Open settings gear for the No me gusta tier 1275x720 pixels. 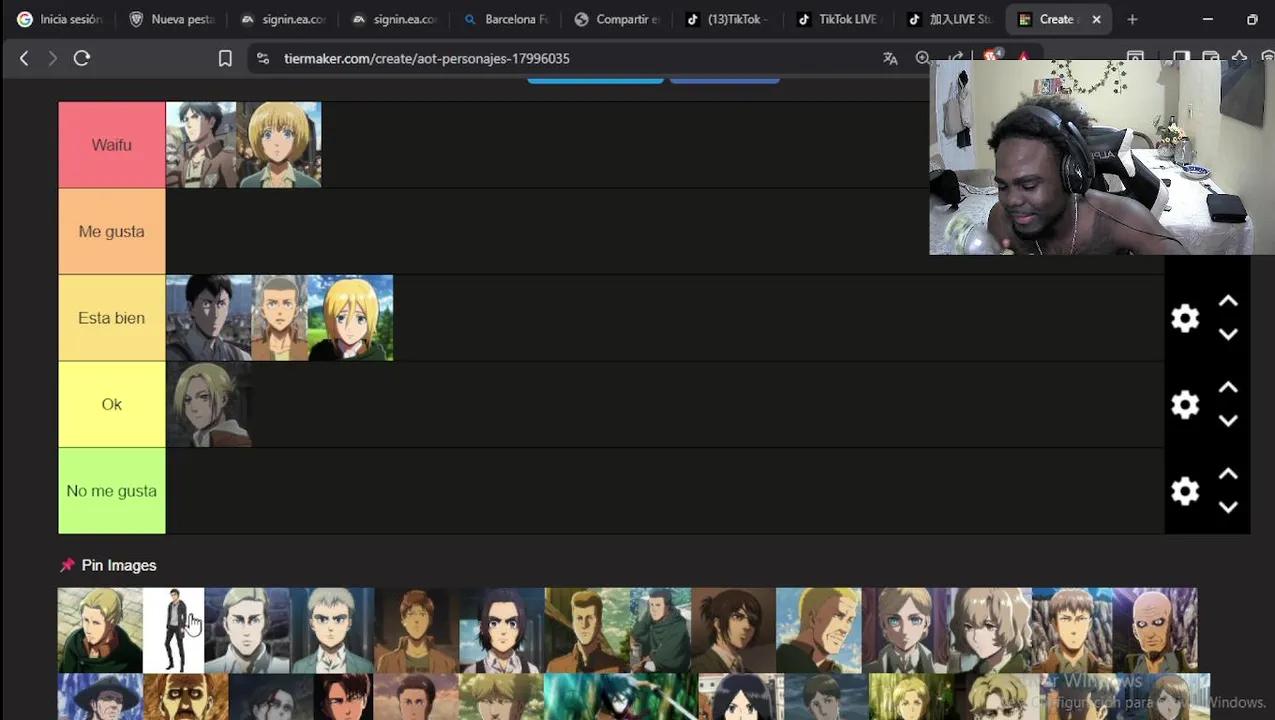pos(1185,491)
